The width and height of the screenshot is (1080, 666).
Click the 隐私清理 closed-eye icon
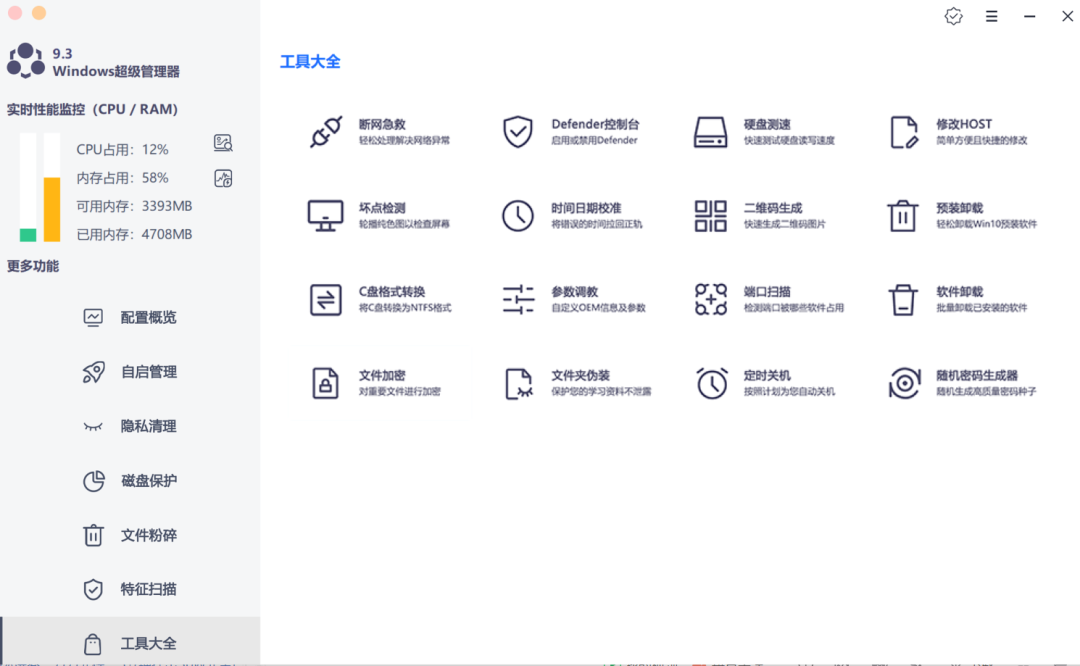[93, 426]
